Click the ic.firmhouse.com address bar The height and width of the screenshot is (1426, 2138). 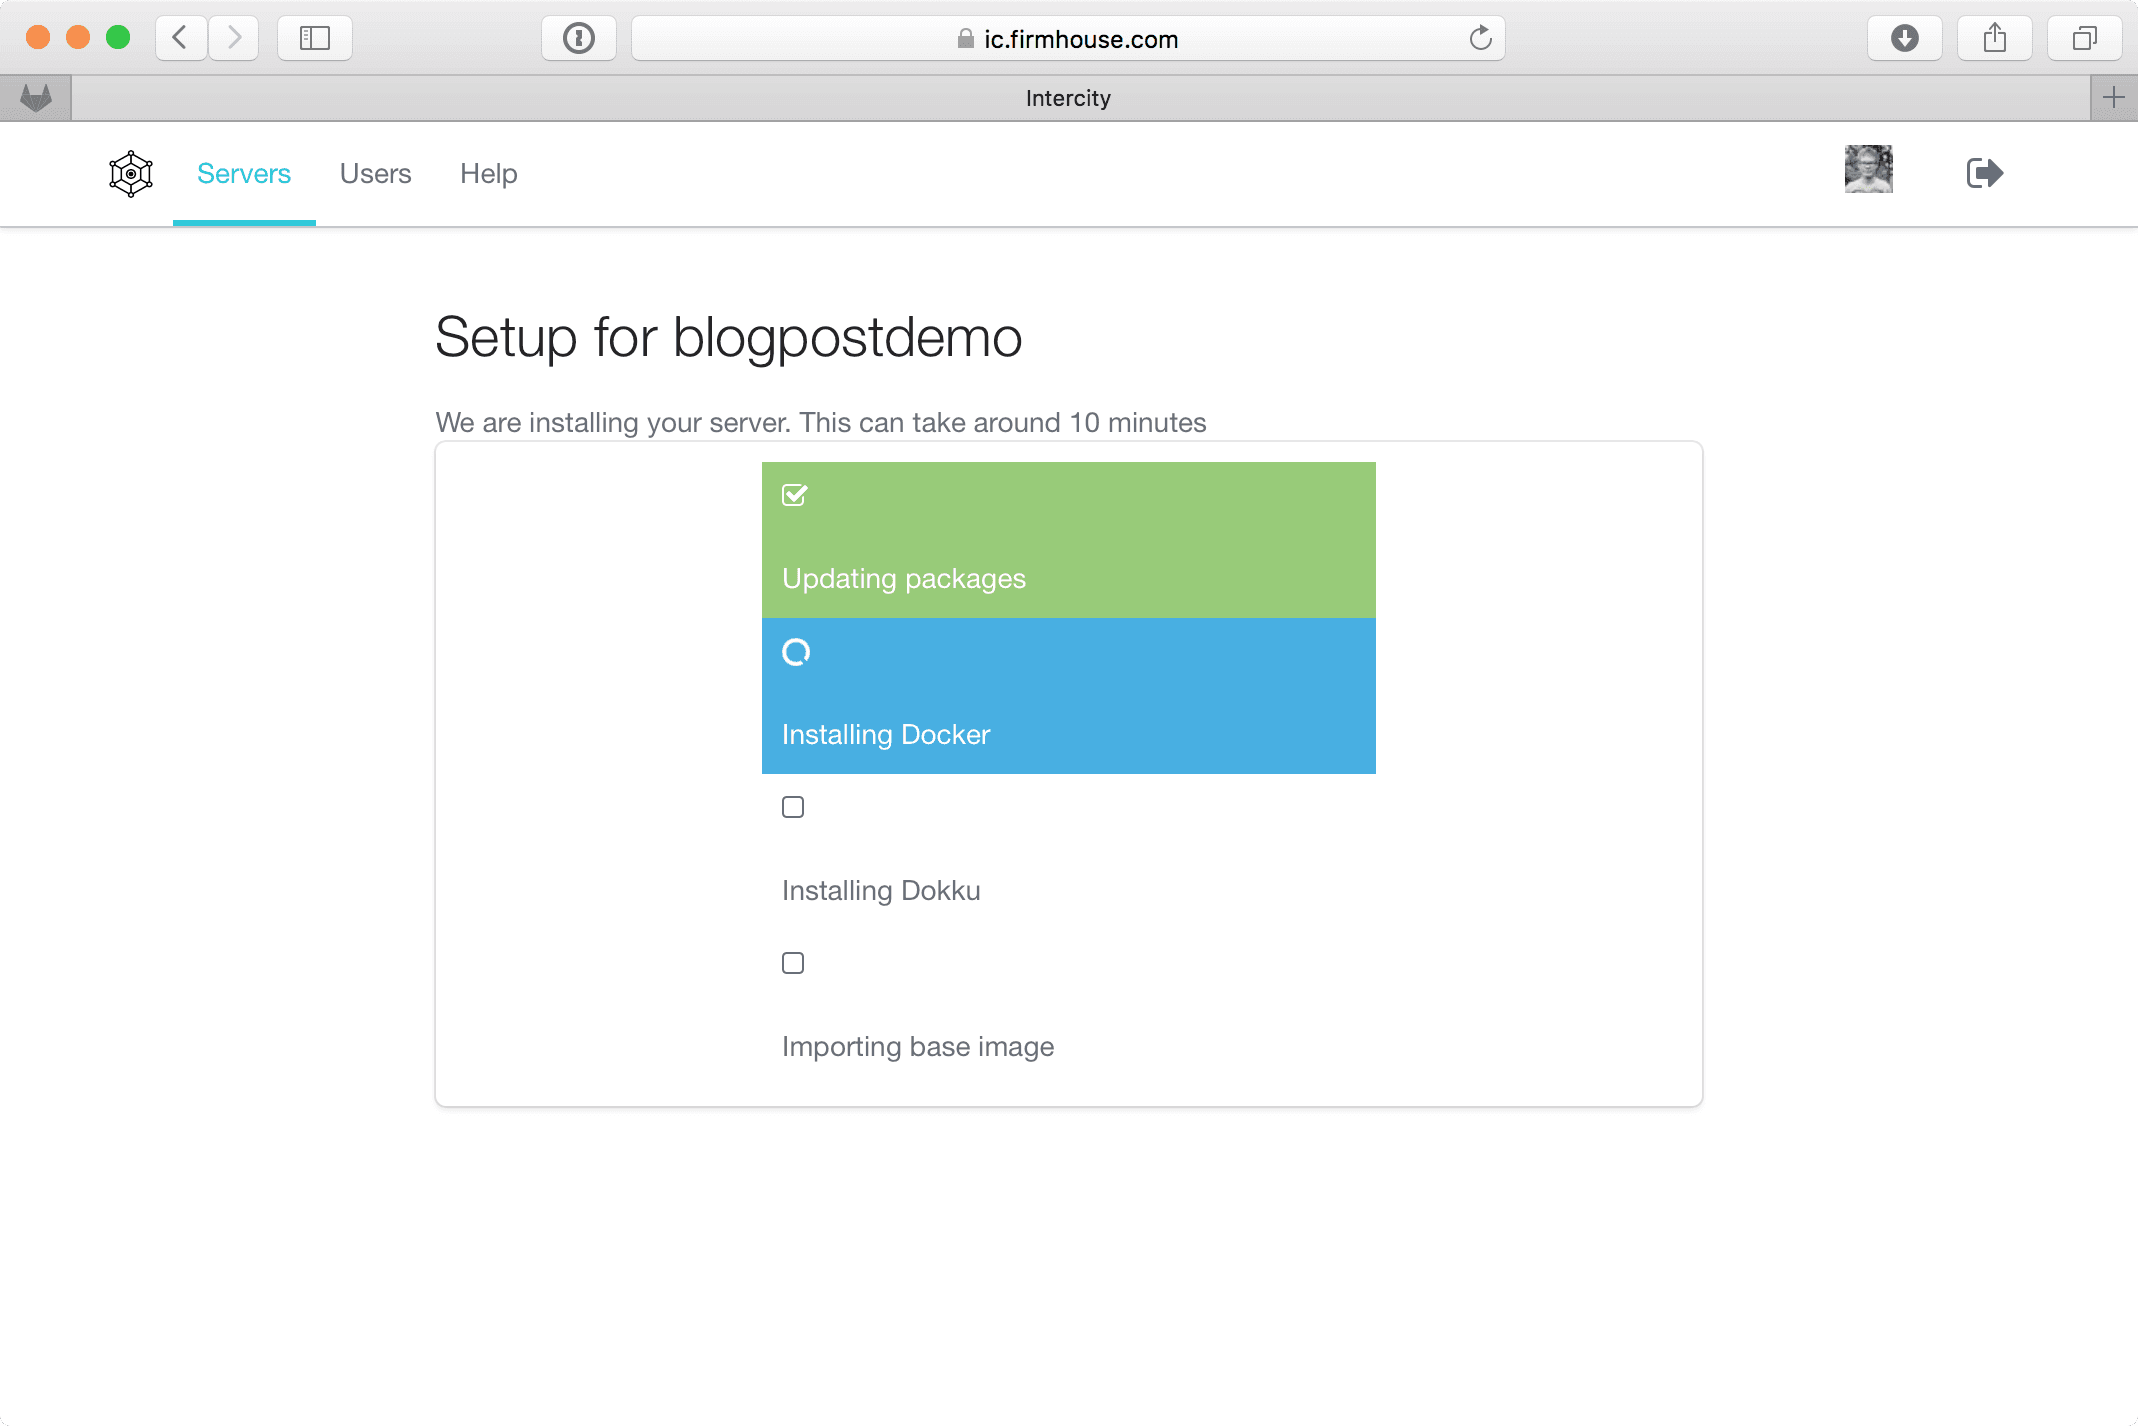point(1067,39)
